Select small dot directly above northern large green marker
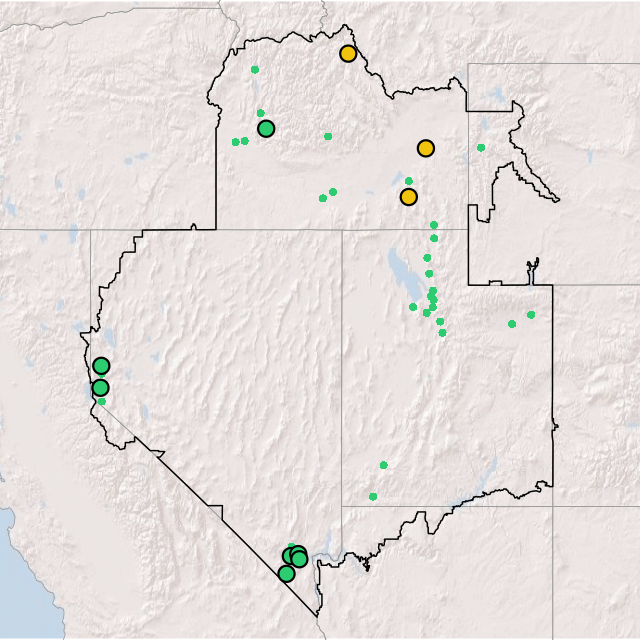 261,113
